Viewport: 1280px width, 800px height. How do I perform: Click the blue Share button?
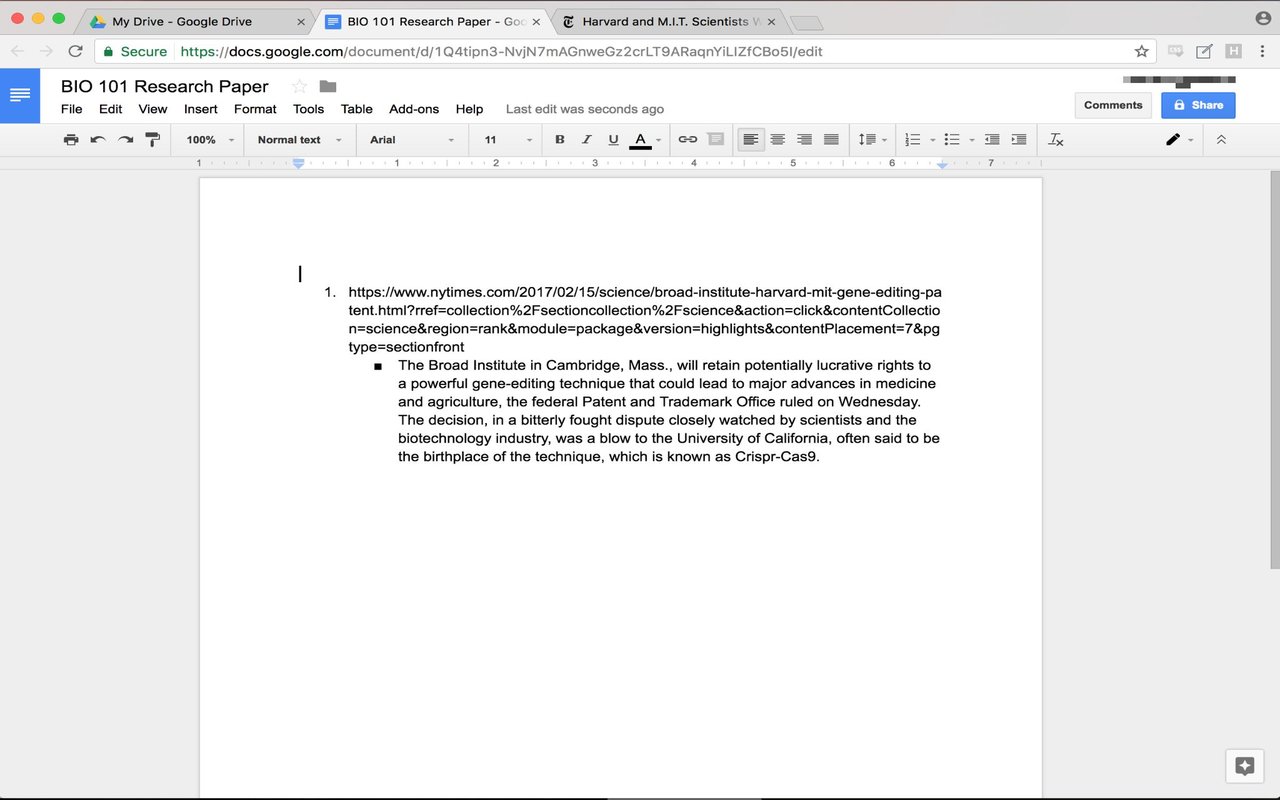pyautogui.click(x=1198, y=105)
